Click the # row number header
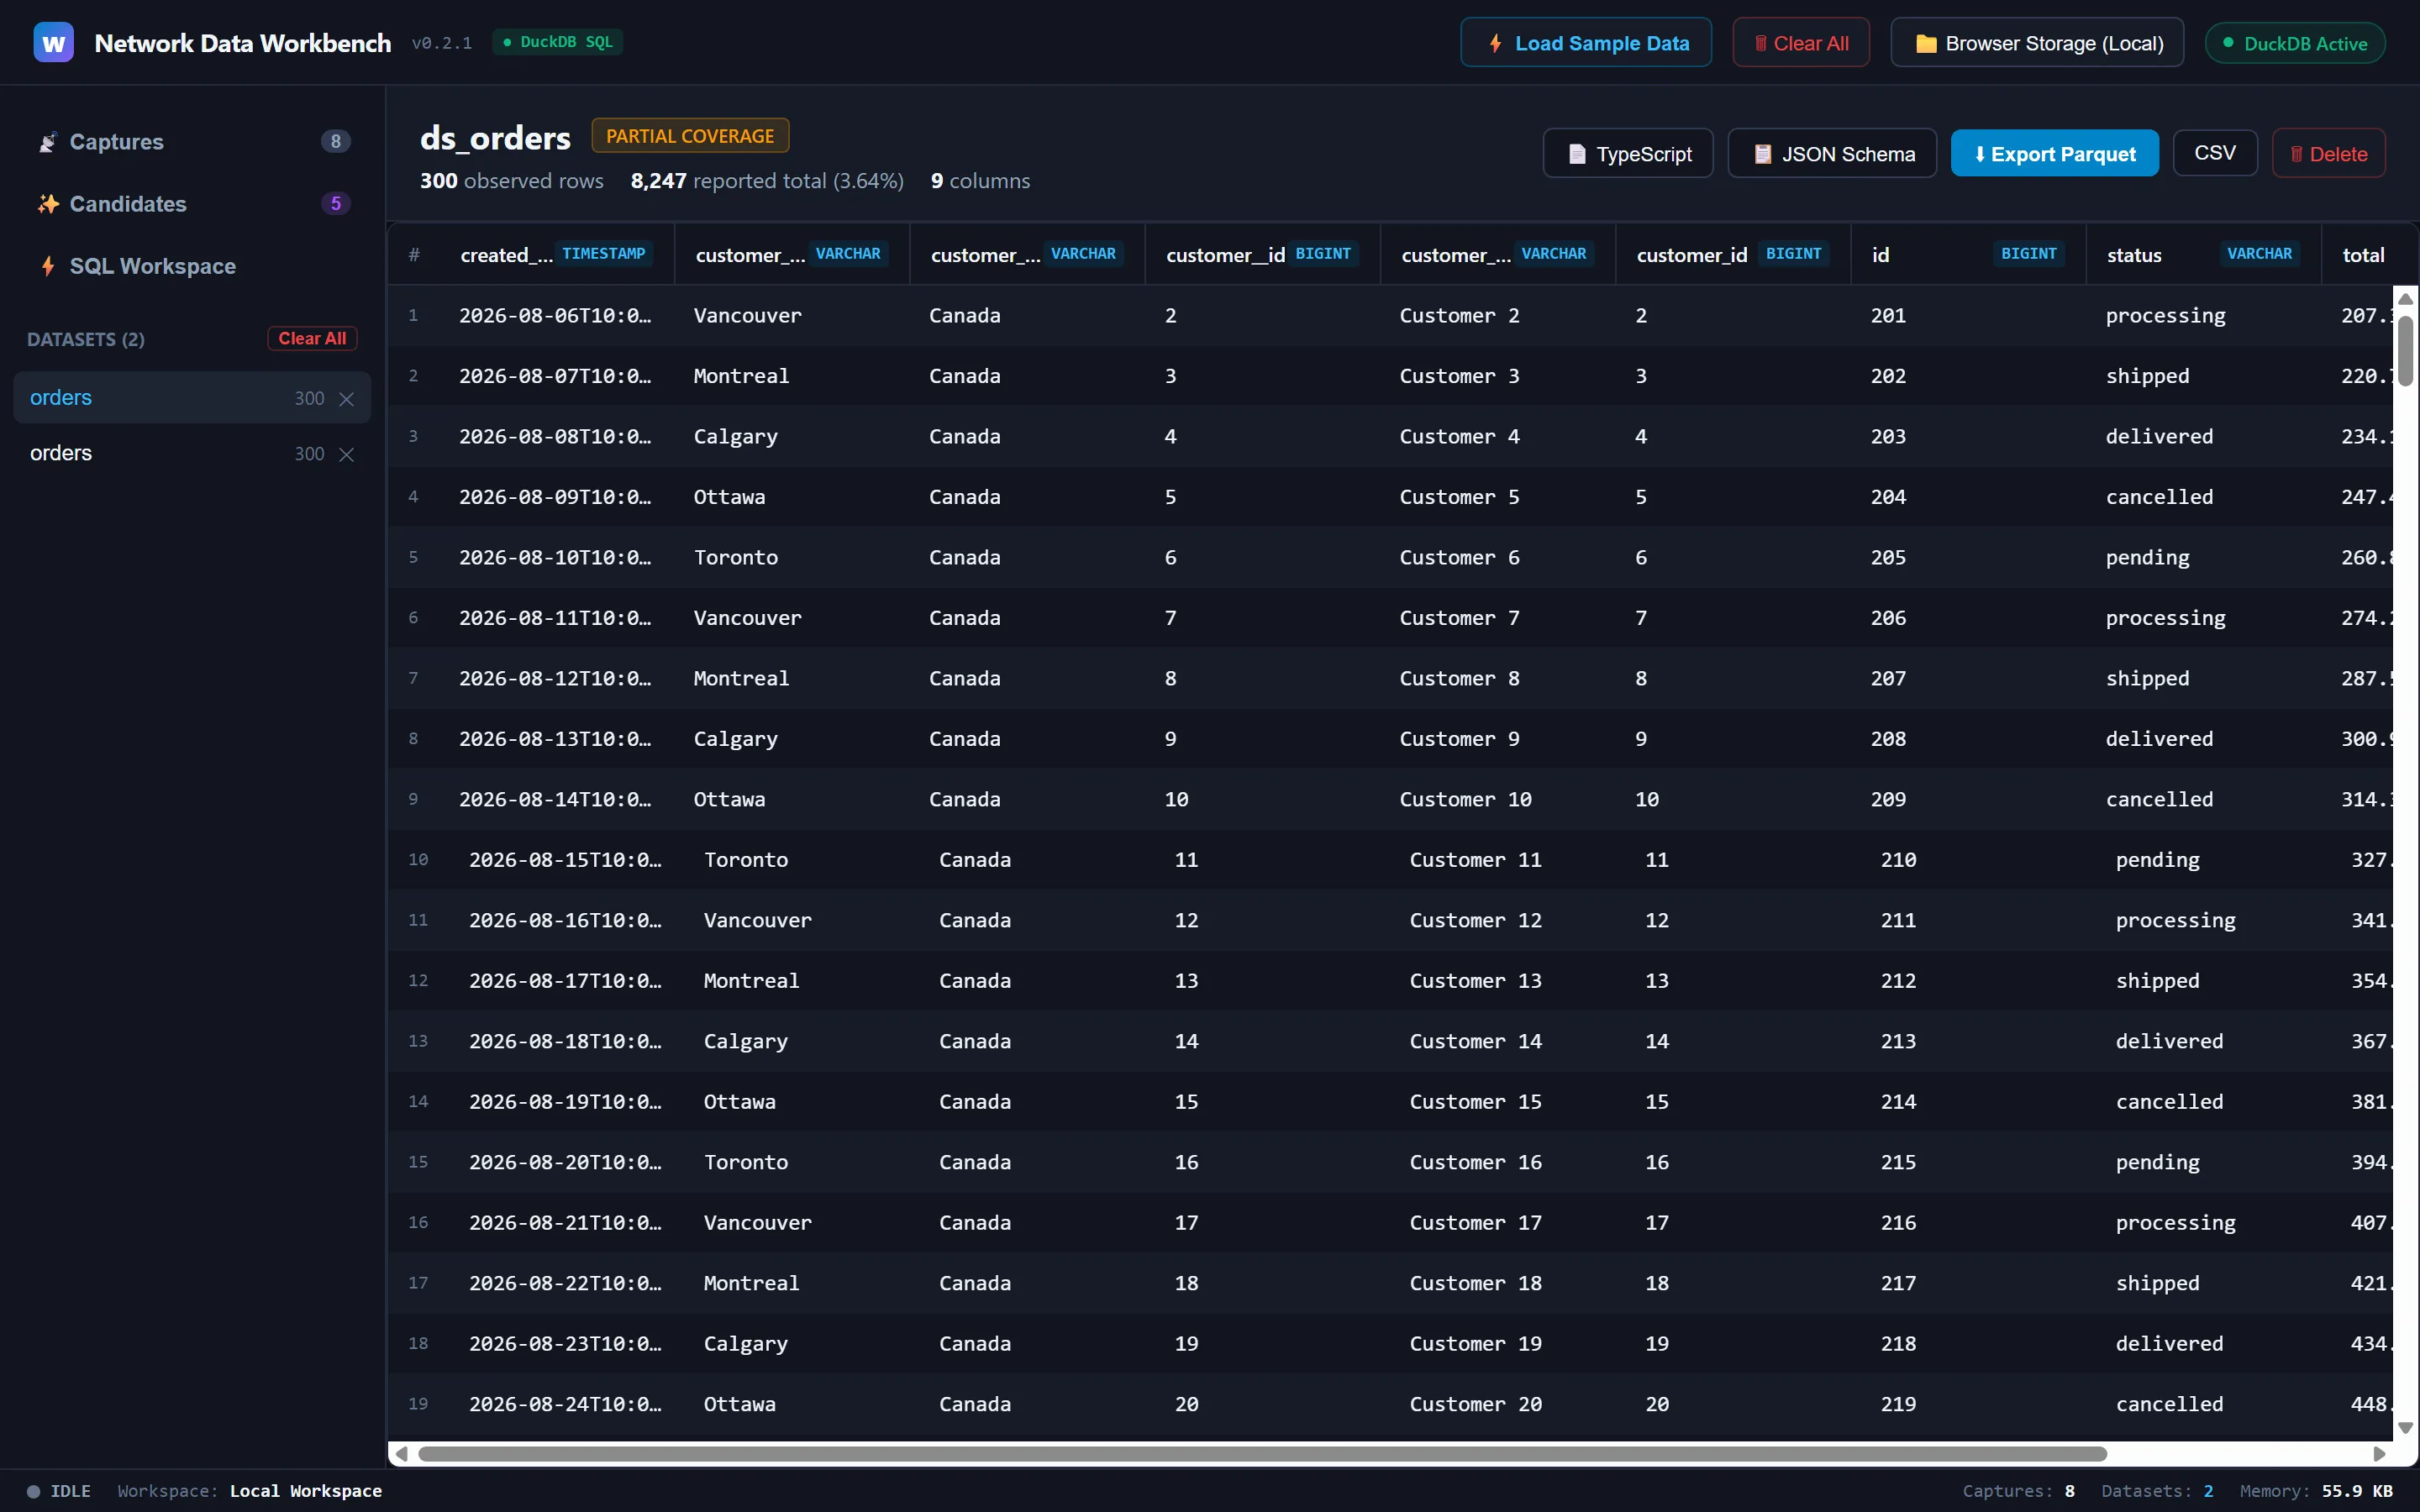The height and width of the screenshot is (1512, 2420). tap(414, 254)
